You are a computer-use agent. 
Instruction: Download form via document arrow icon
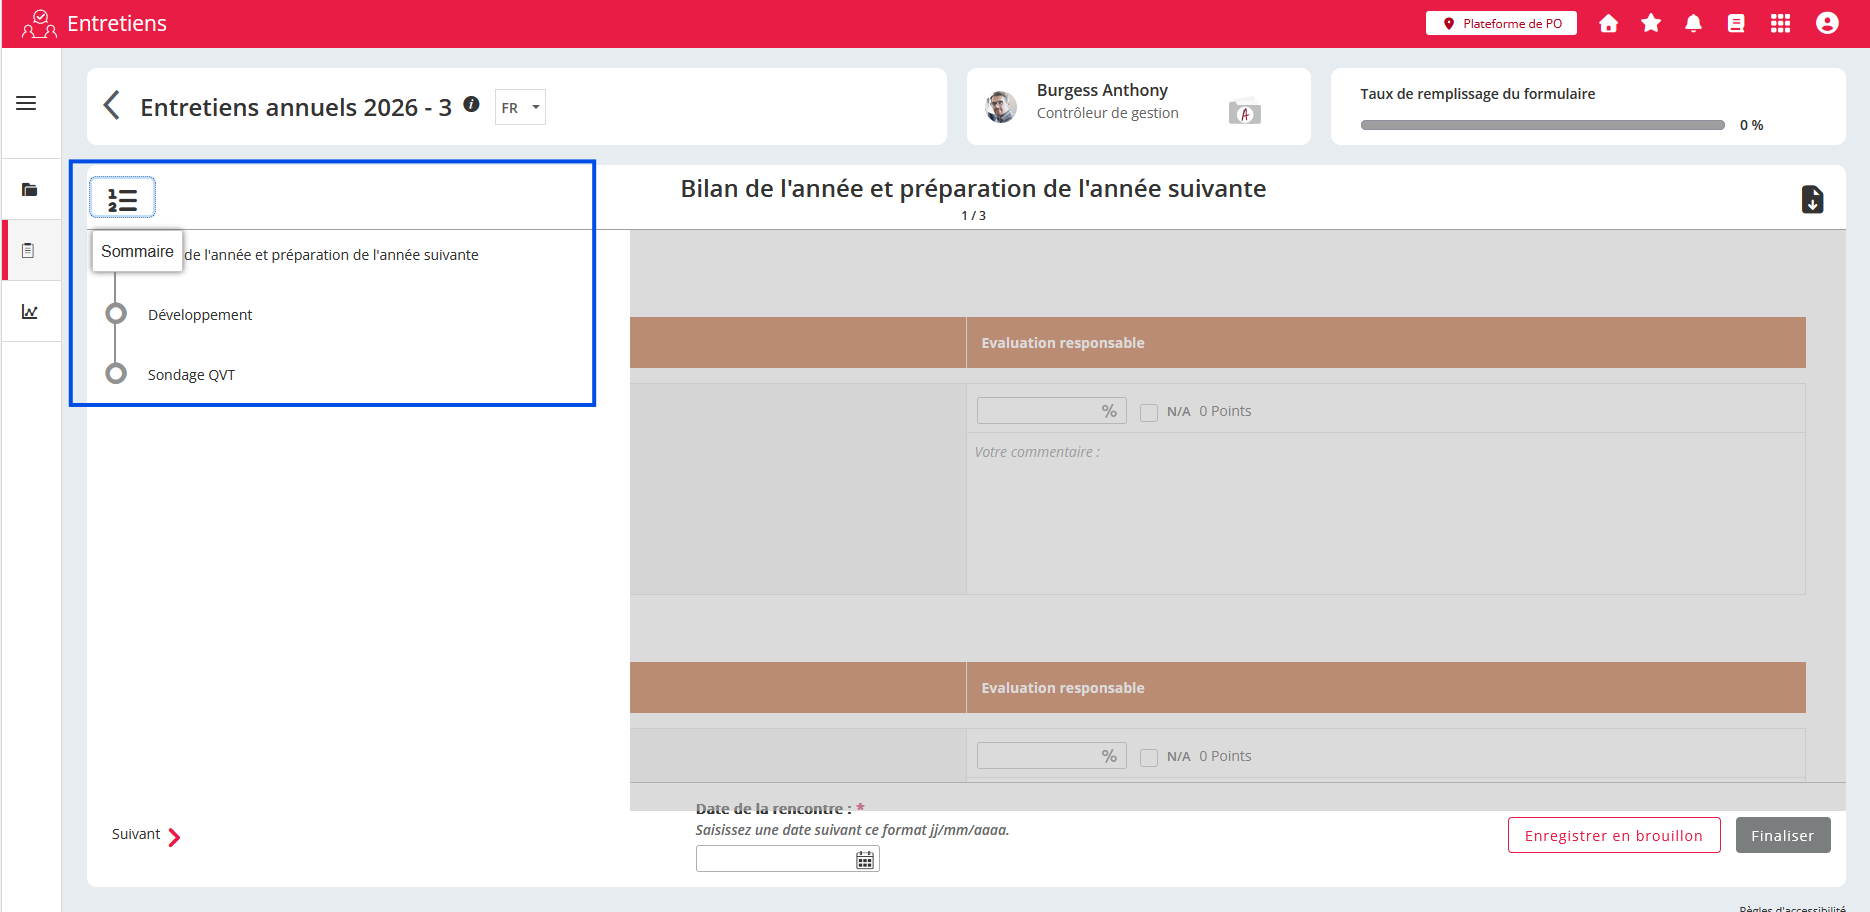pos(1812,199)
